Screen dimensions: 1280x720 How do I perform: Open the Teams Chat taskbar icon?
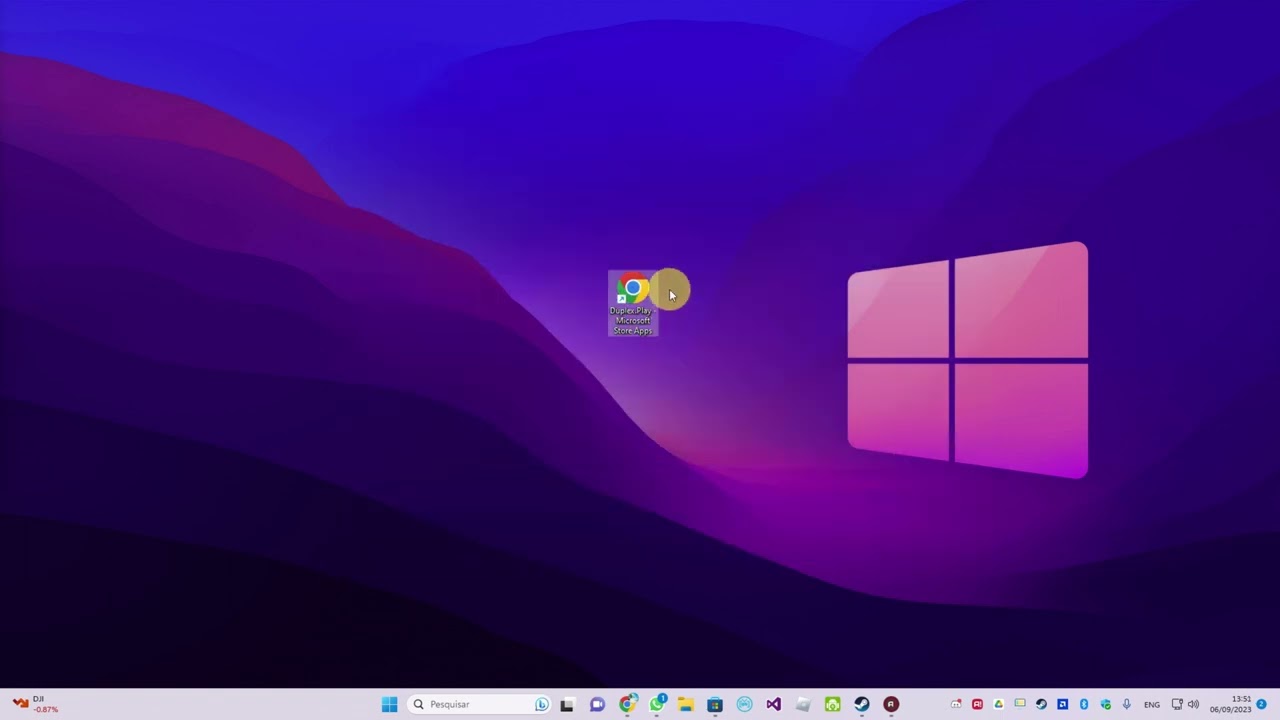point(597,705)
